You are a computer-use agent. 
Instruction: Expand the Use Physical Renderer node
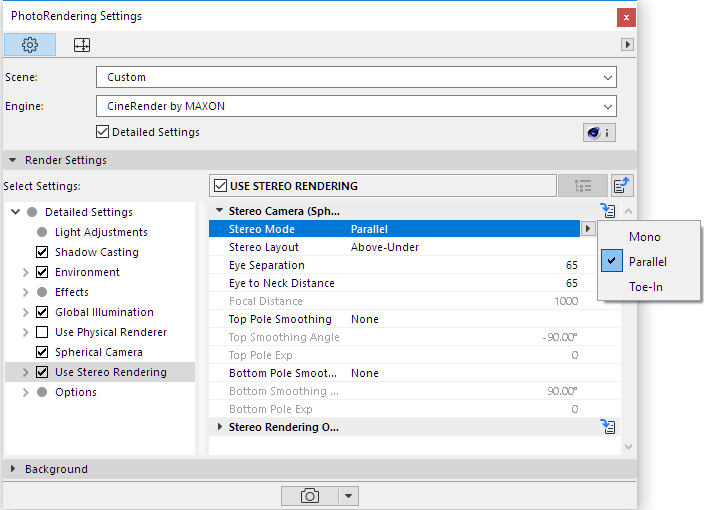tap(25, 332)
